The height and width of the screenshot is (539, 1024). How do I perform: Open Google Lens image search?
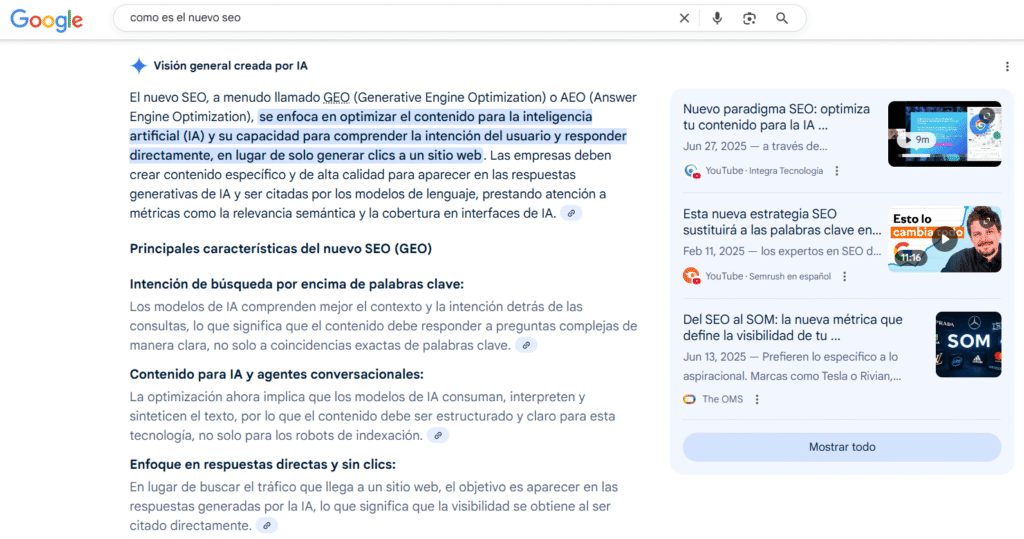(x=749, y=18)
